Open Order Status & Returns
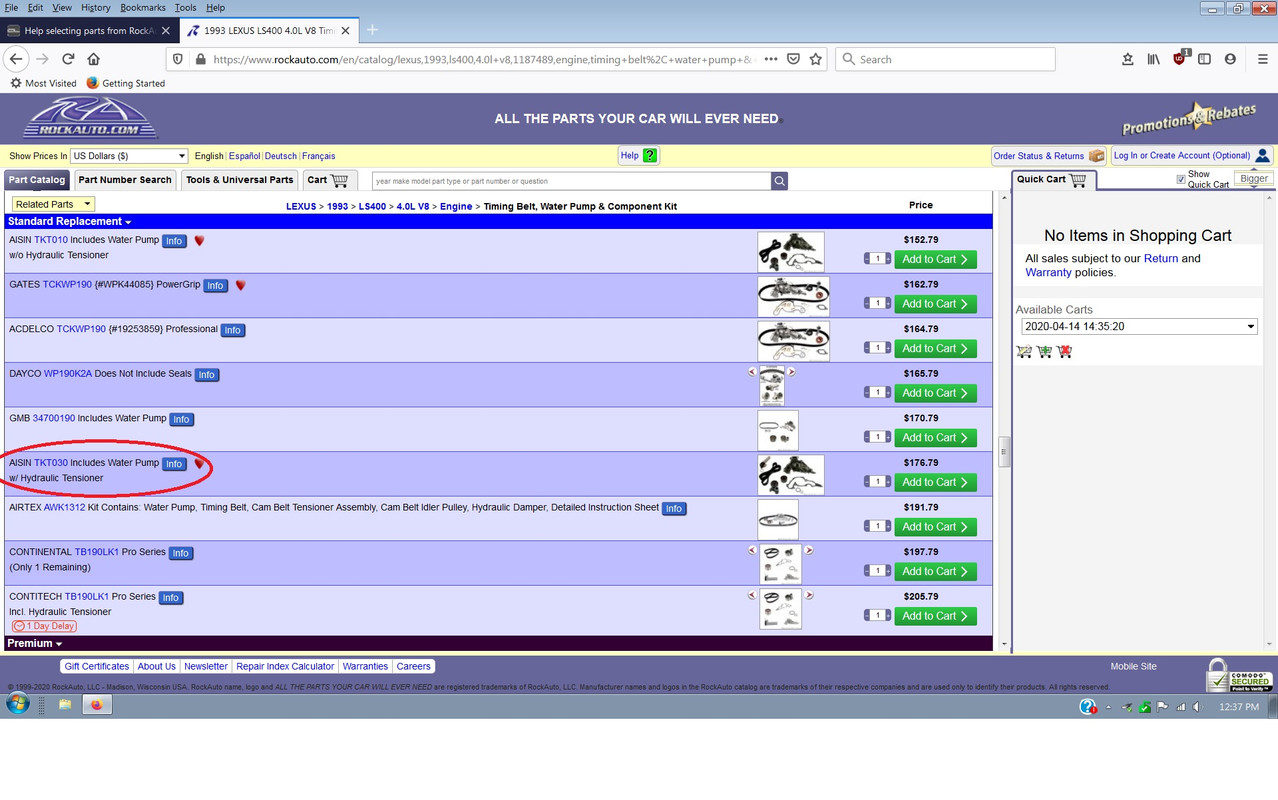The height and width of the screenshot is (800, 1278). point(1048,156)
